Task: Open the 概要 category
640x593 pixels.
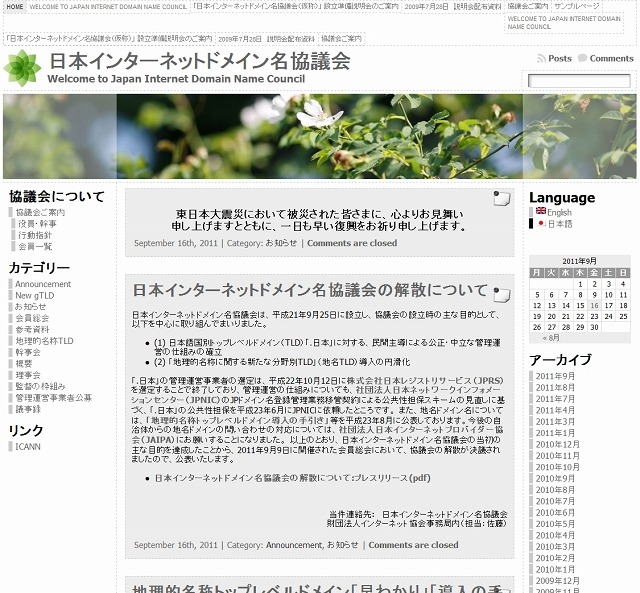Action: [x=24, y=364]
